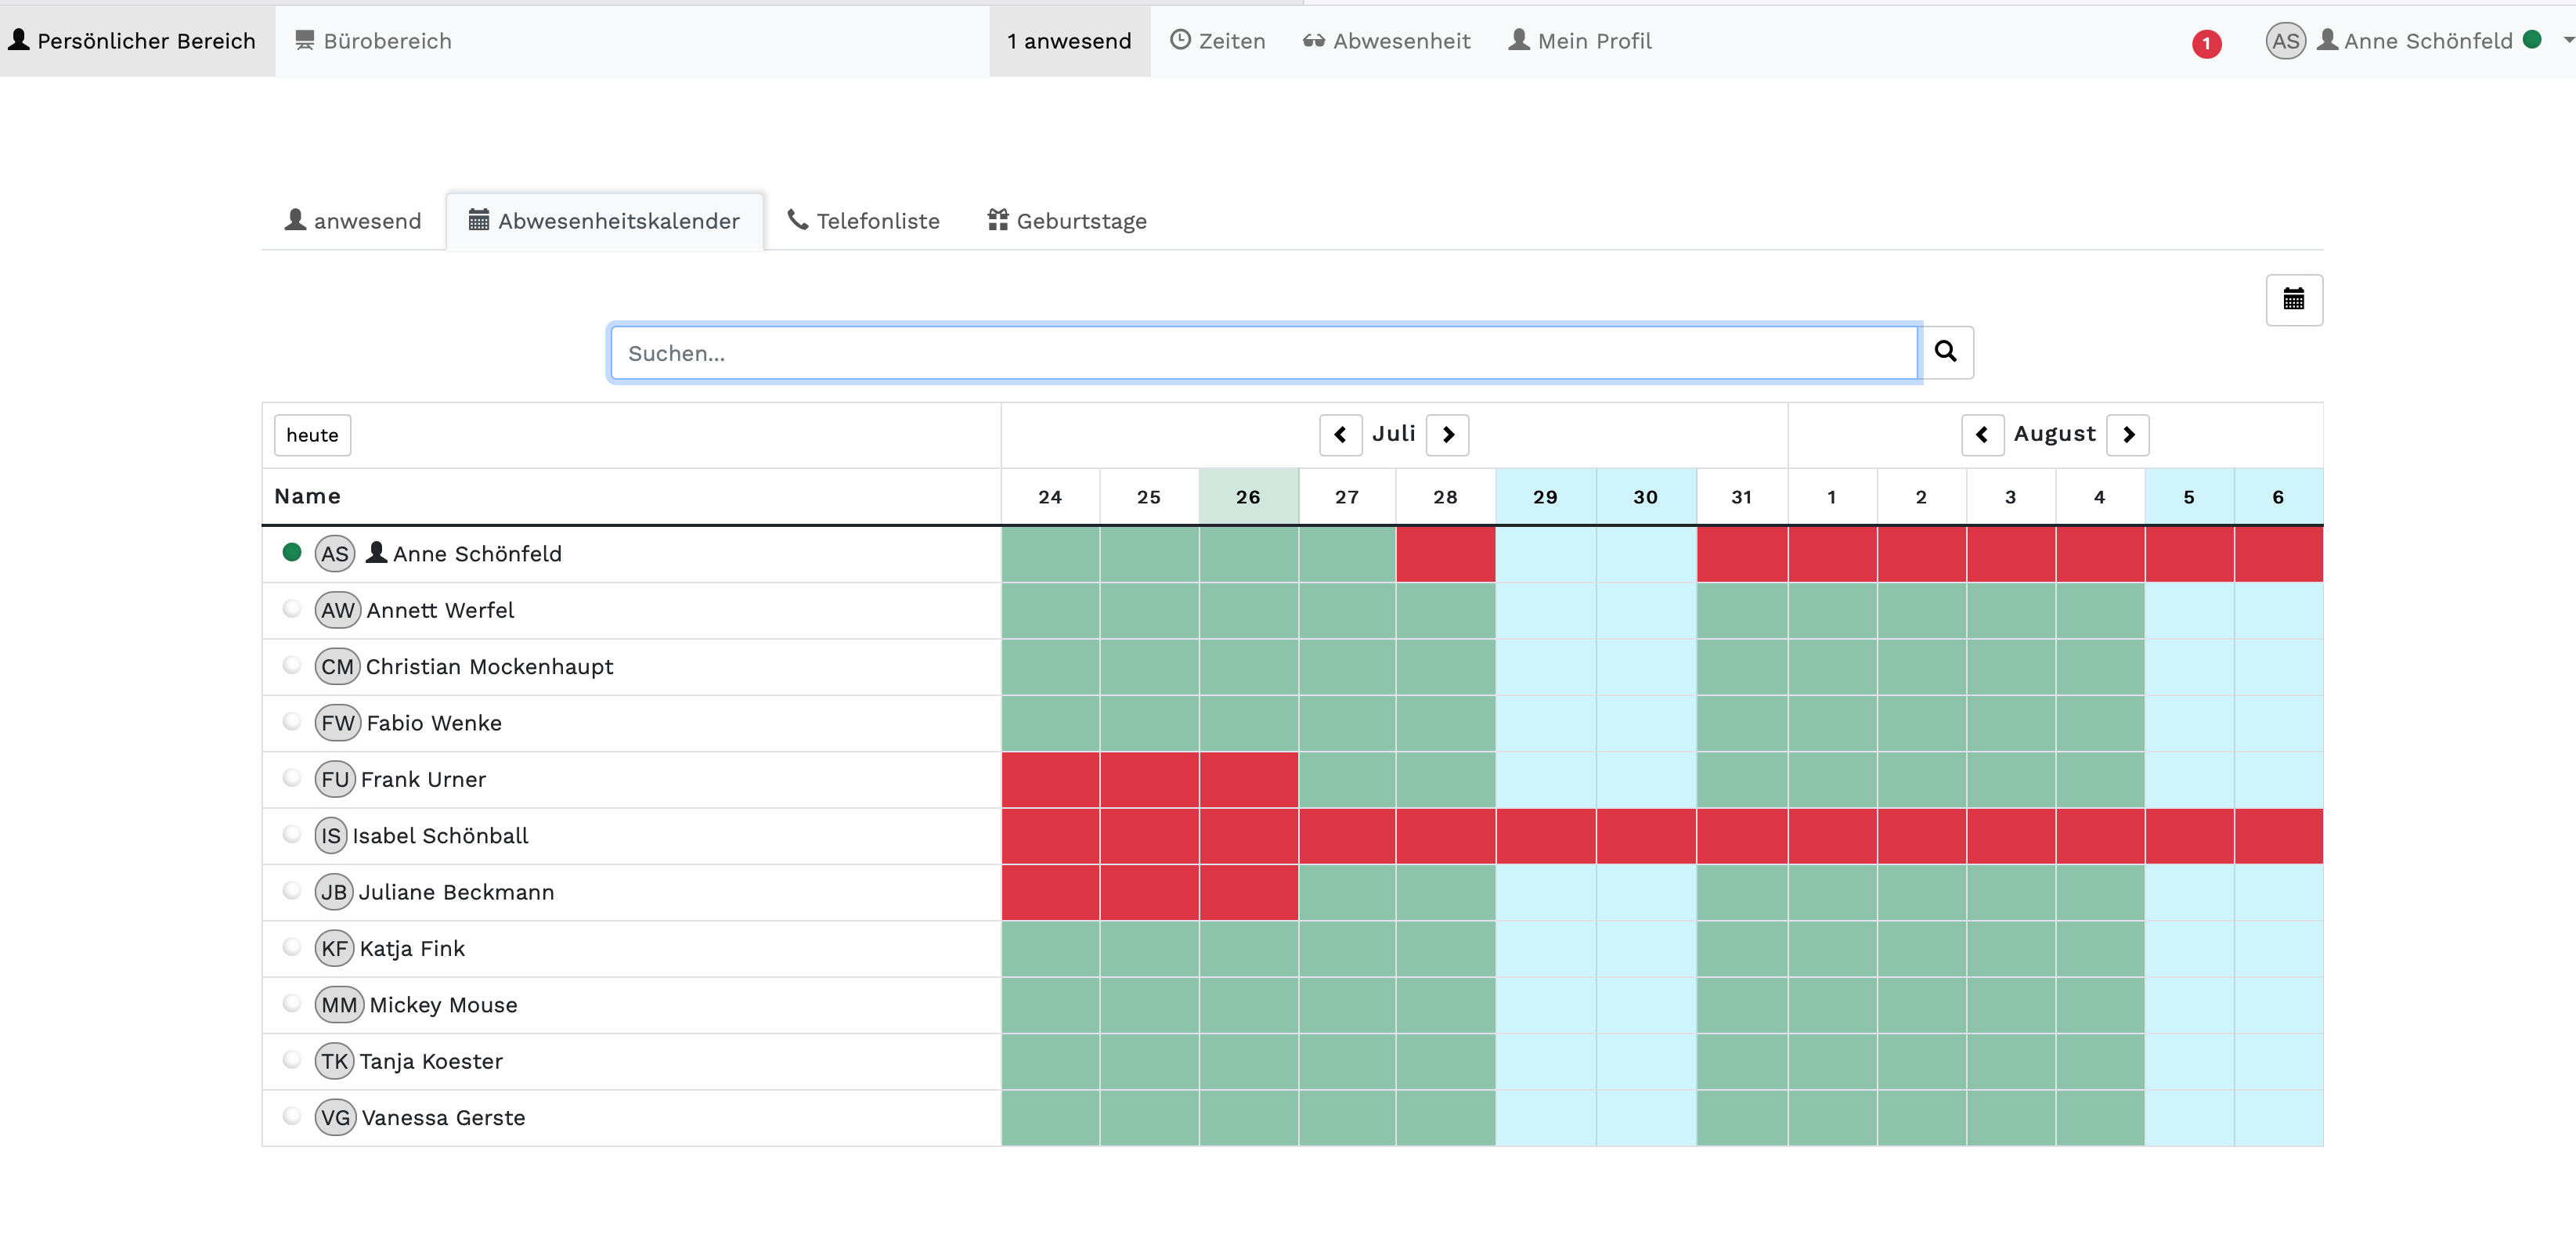
Task: Click Mickey Mouse's offline status dot
Action: tap(291, 1003)
